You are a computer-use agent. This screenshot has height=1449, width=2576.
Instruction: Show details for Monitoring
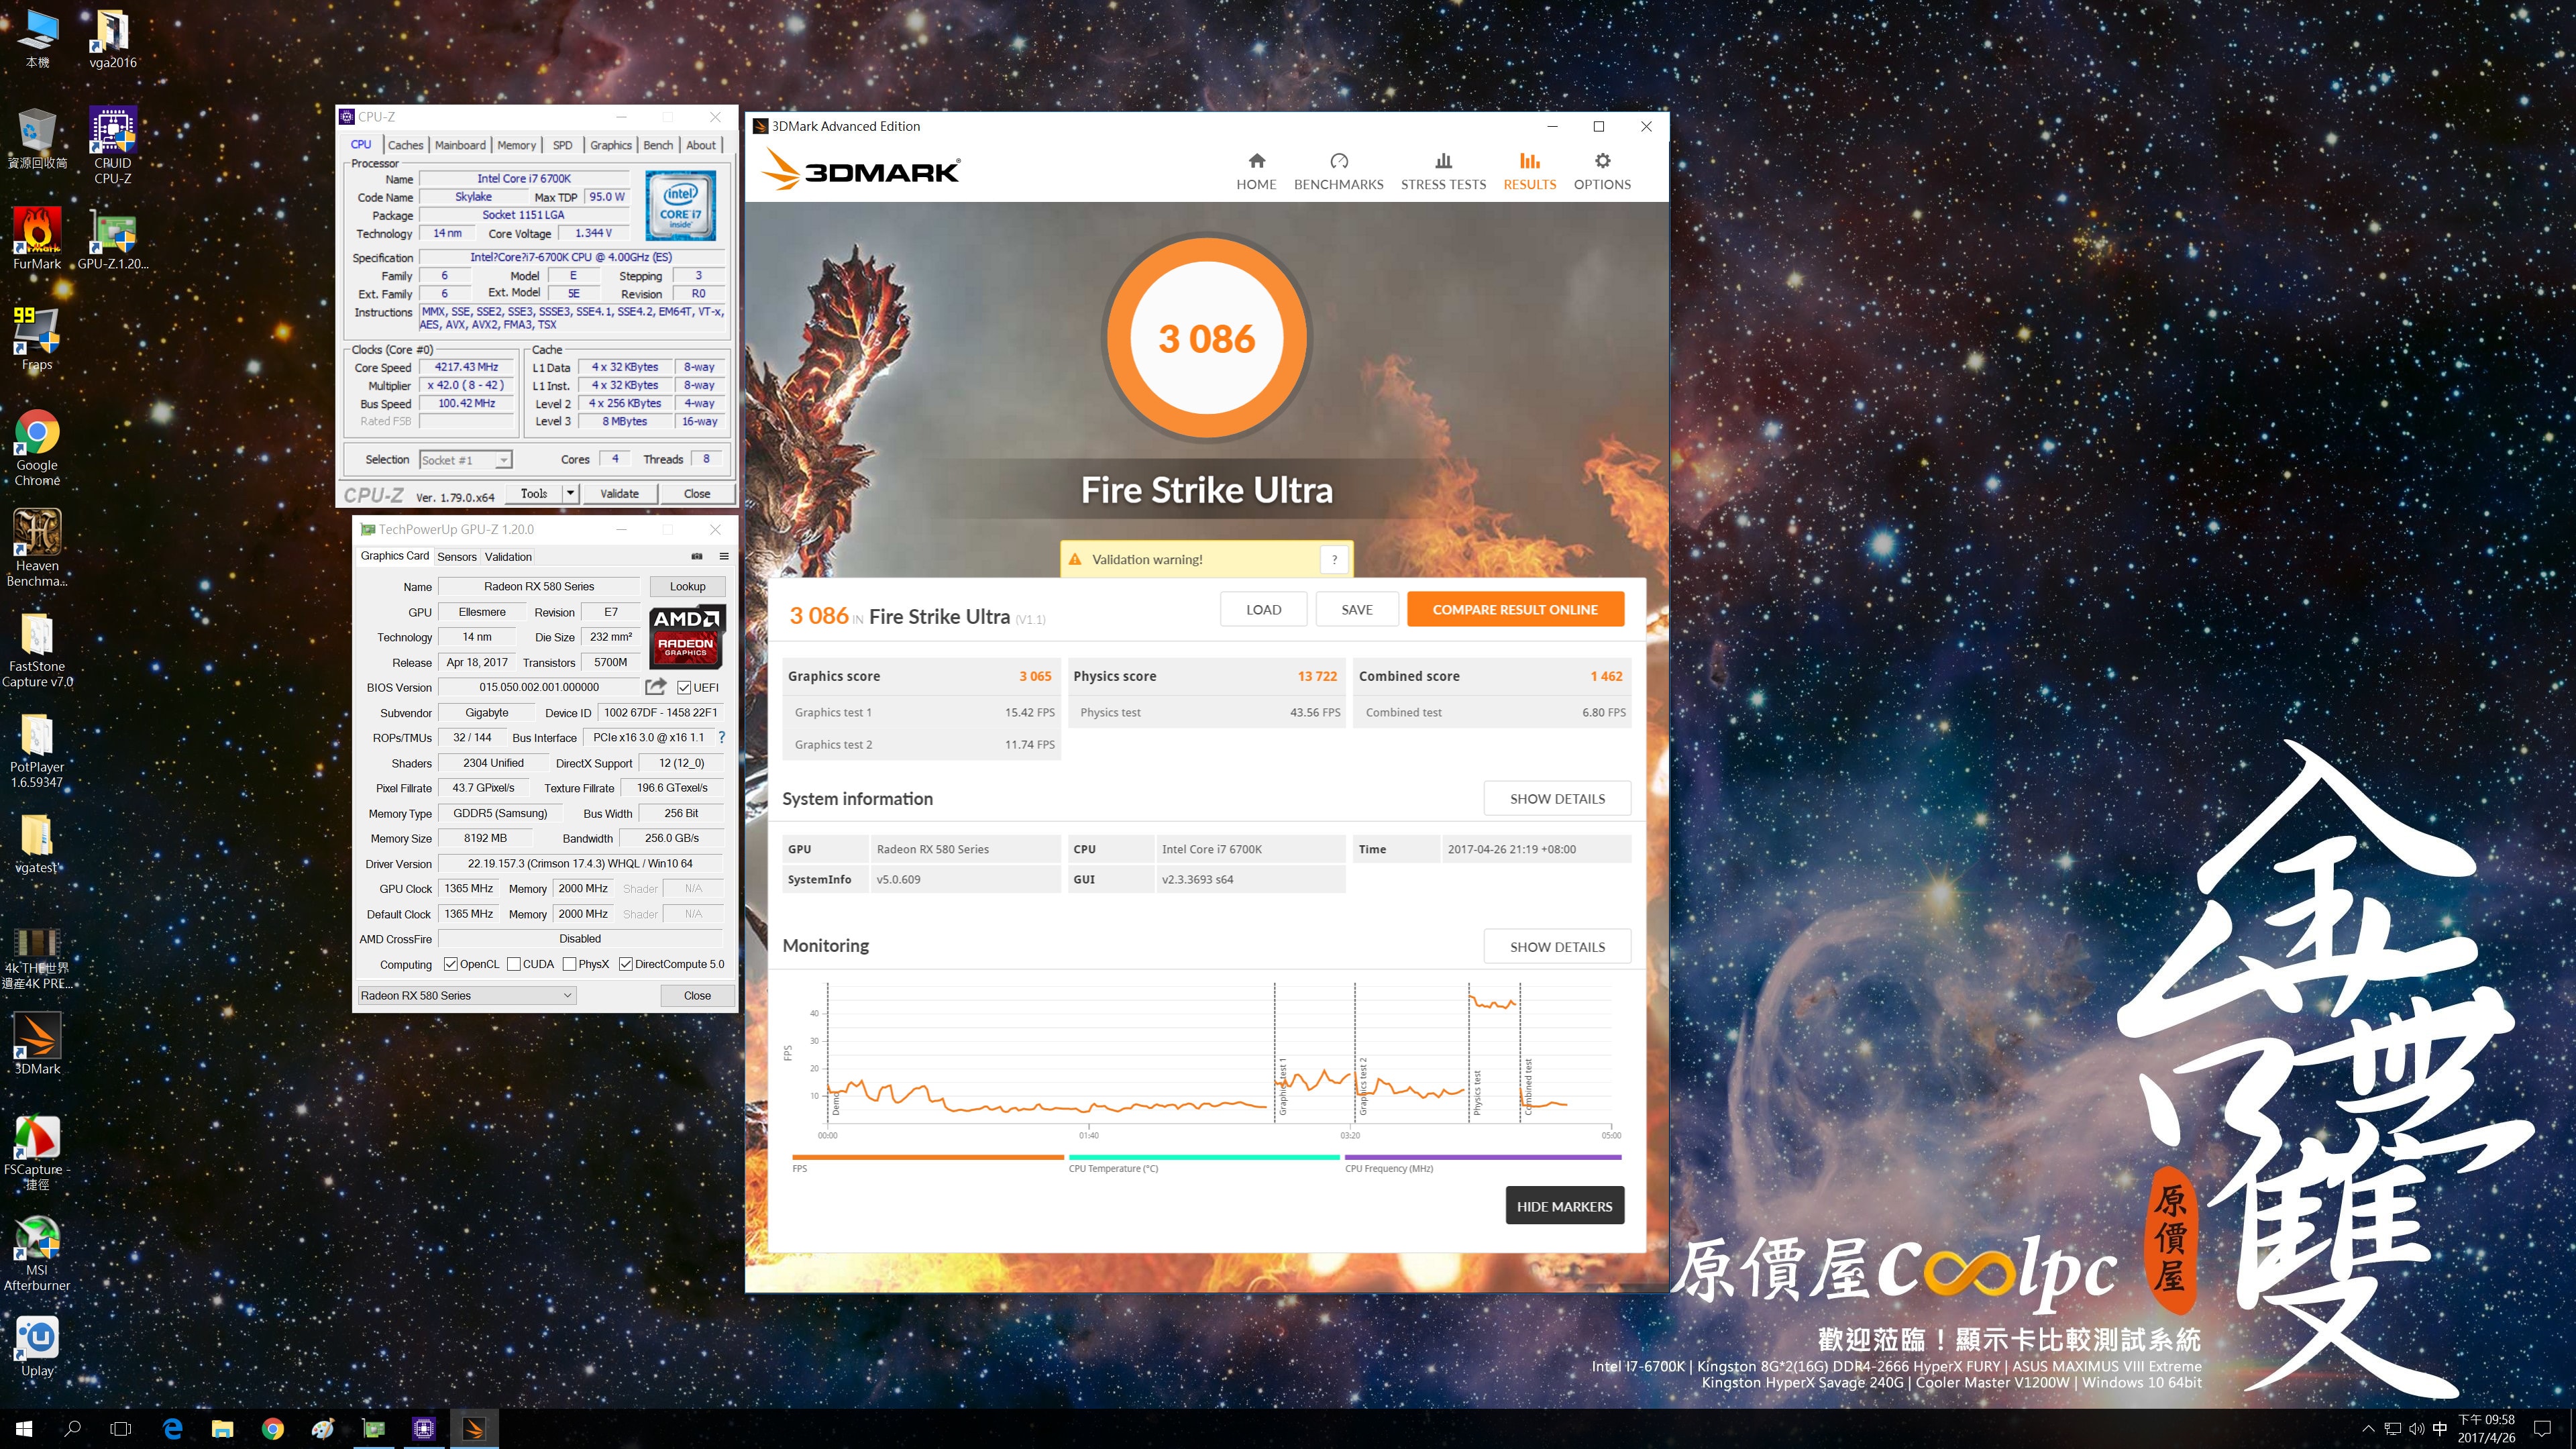1557,946
